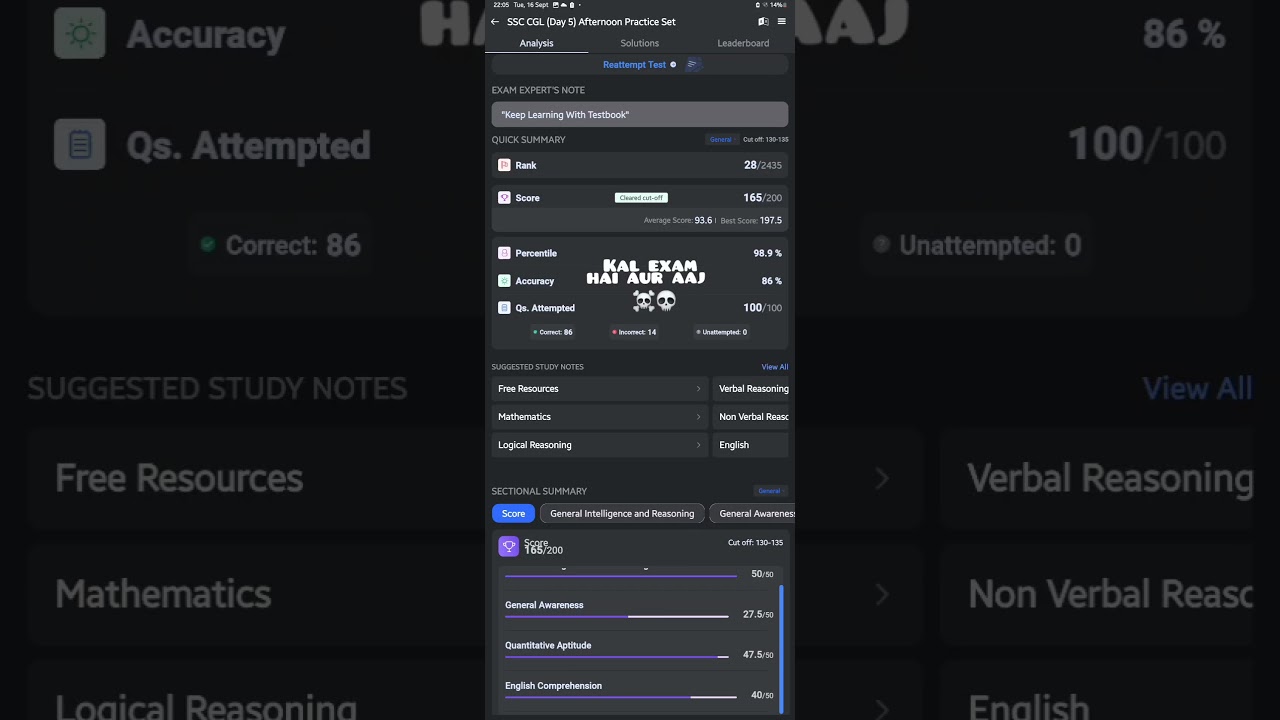The height and width of the screenshot is (720, 1280).
Task: Tap the Score trophy icon in Quick Summary
Action: point(504,198)
